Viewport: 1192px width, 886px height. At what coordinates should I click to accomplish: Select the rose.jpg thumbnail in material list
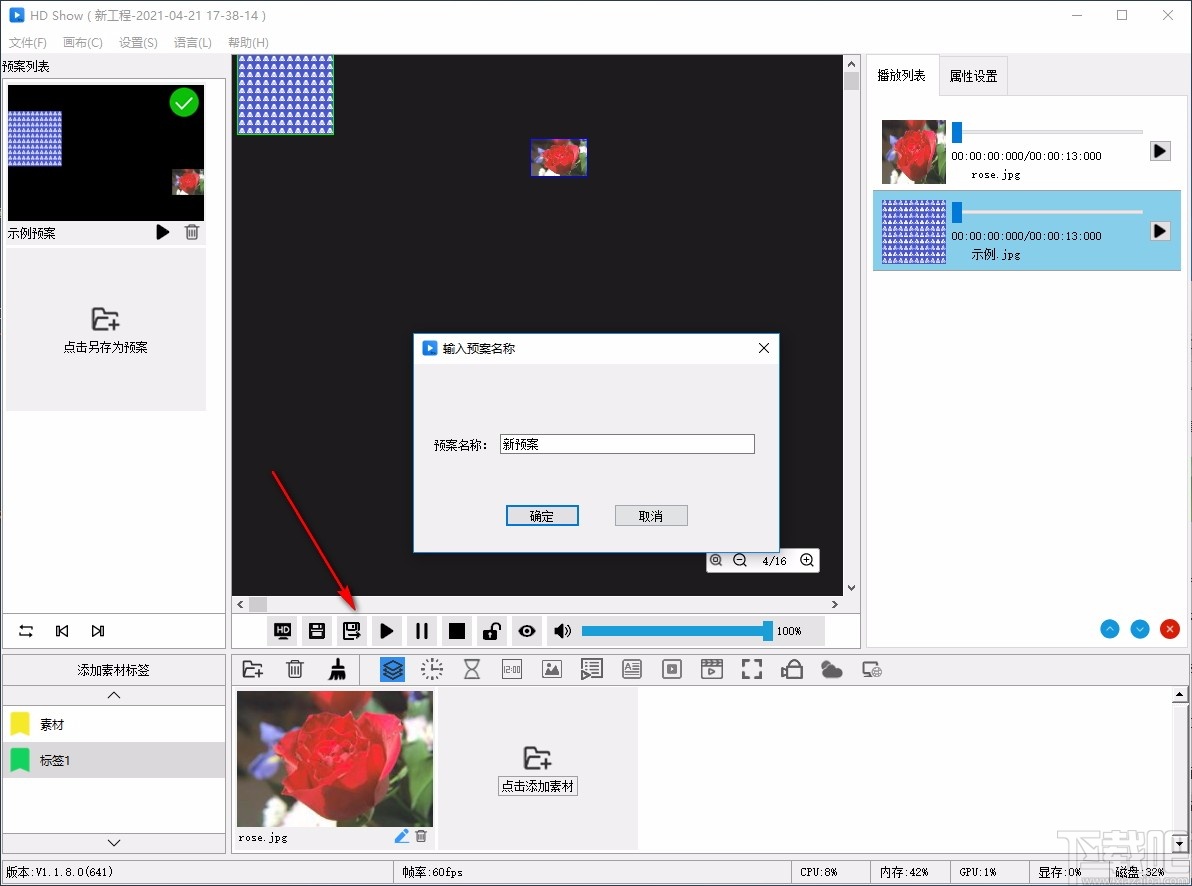pos(334,759)
